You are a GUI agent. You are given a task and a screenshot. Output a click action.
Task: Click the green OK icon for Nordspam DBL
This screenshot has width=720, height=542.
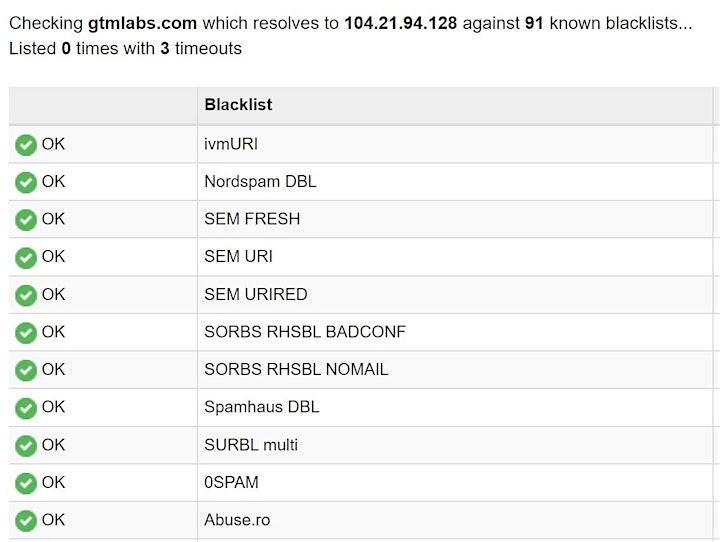(26, 183)
